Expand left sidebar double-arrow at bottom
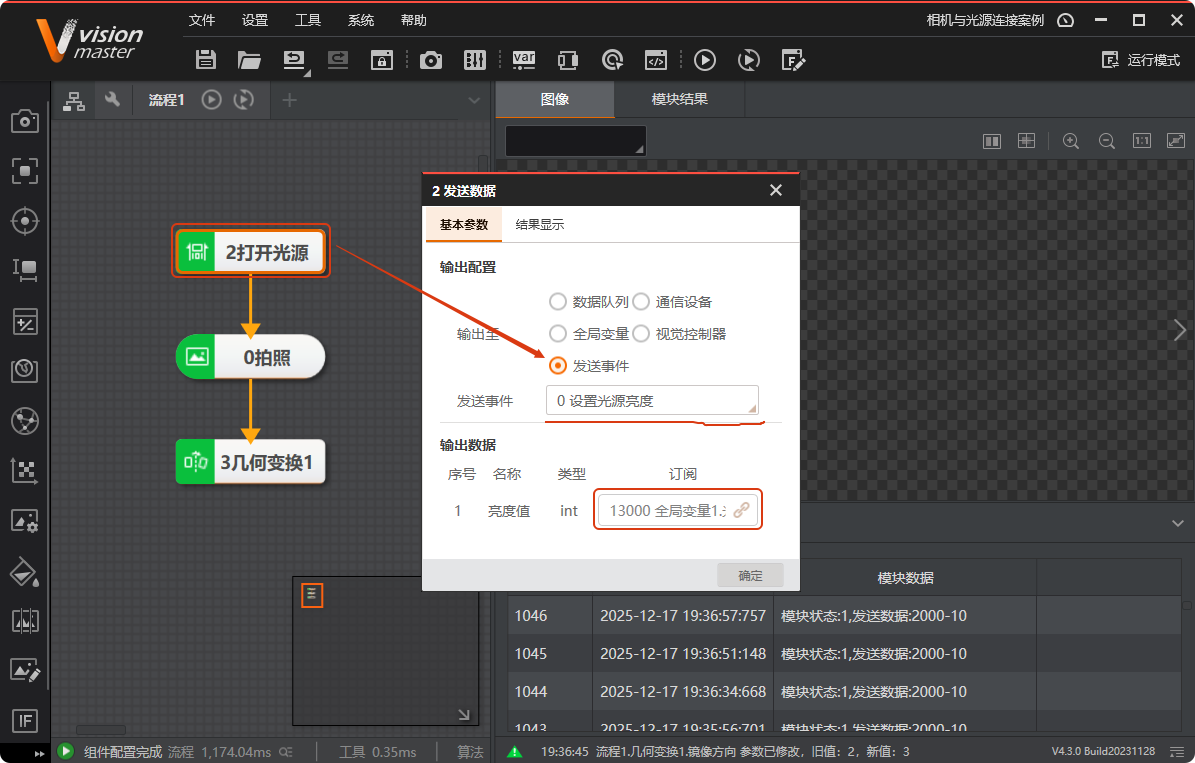This screenshot has height=763, width=1195. tap(39, 754)
